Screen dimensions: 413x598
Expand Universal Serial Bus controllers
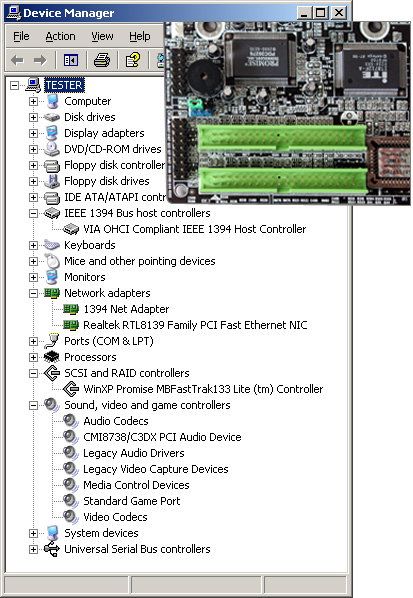[x=34, y=550]
